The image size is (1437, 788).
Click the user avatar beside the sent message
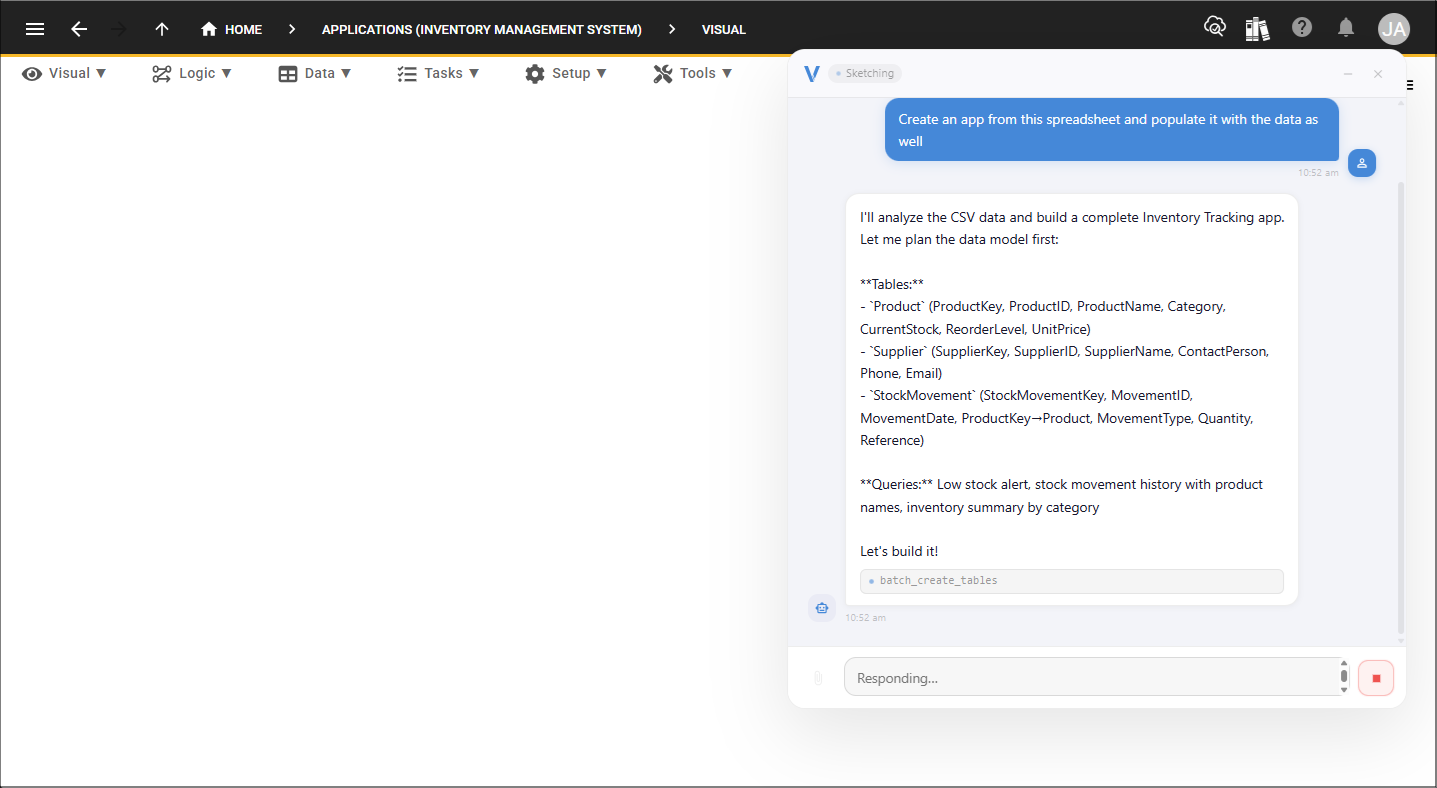pos(1362,163)
